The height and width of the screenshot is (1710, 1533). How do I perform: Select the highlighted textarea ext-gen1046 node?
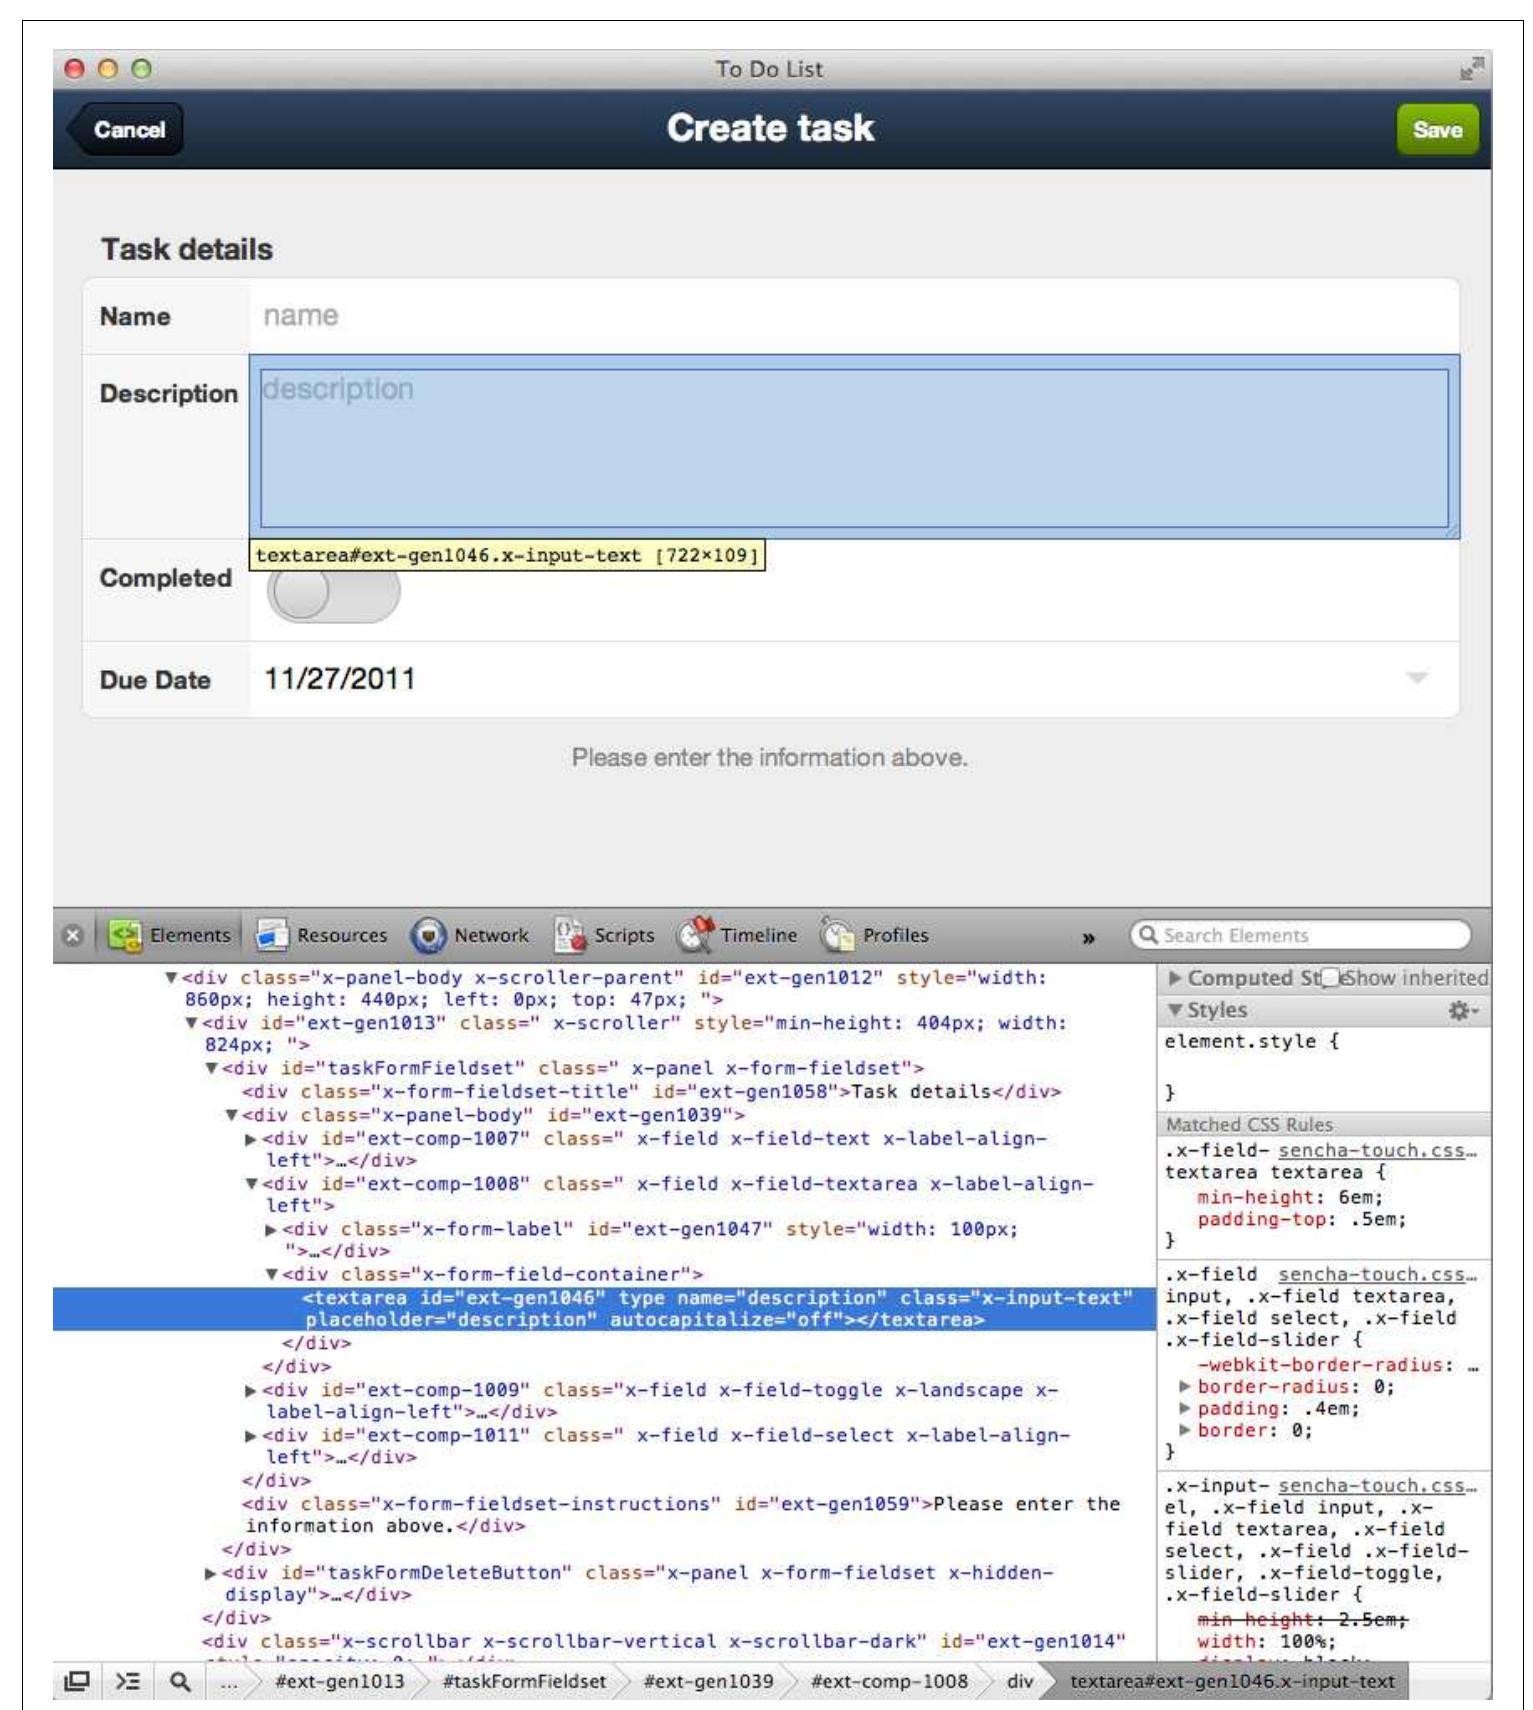point(604,1309)
